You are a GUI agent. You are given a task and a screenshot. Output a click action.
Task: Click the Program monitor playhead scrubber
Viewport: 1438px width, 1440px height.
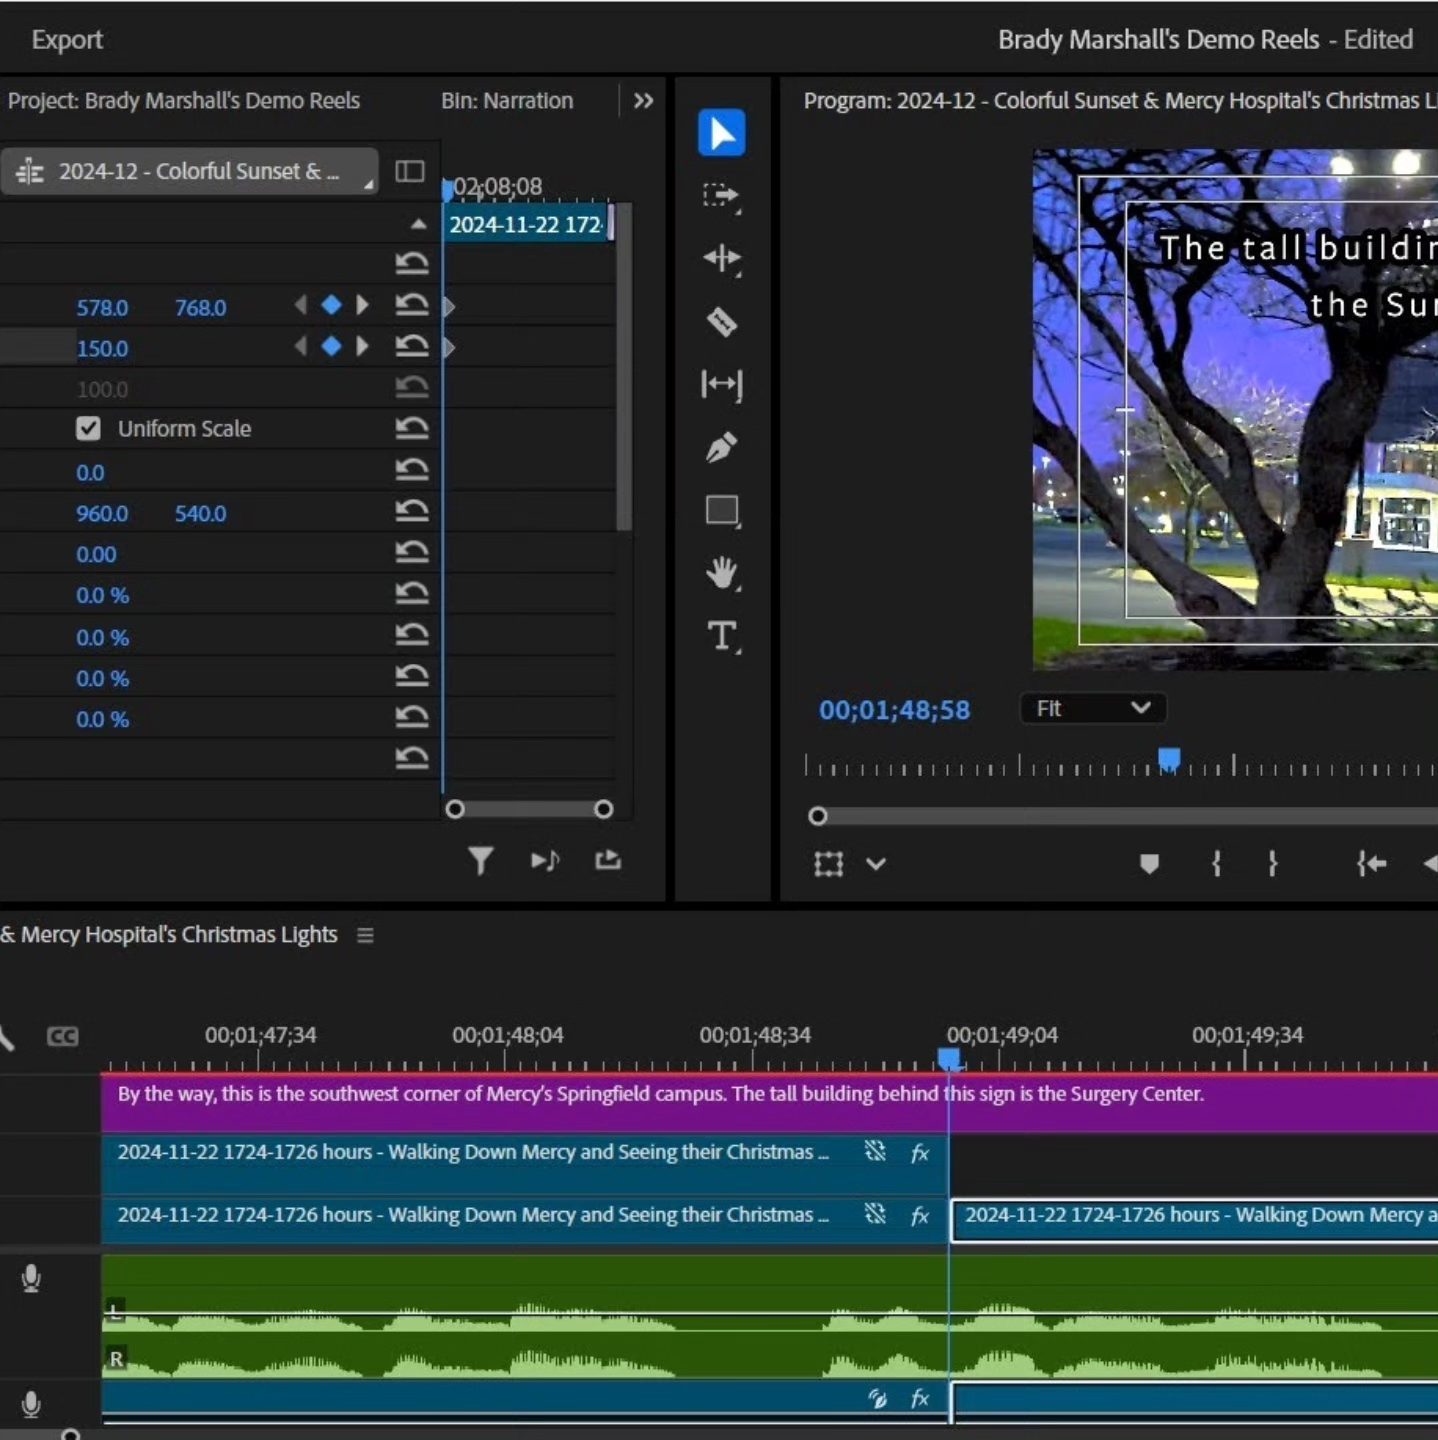point(1169,759)
